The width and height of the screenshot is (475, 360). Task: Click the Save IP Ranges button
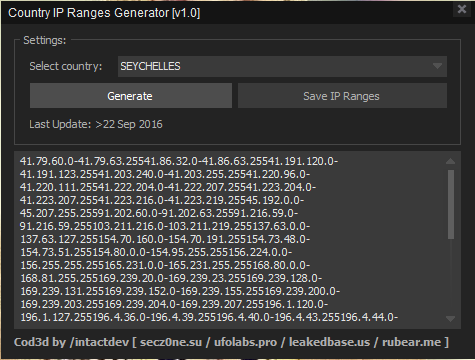point(342,96)
